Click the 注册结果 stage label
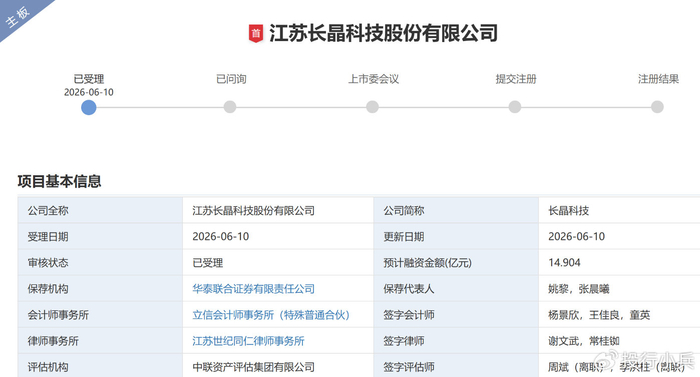The width and height of the screenshot is (700, 377). 658,79
